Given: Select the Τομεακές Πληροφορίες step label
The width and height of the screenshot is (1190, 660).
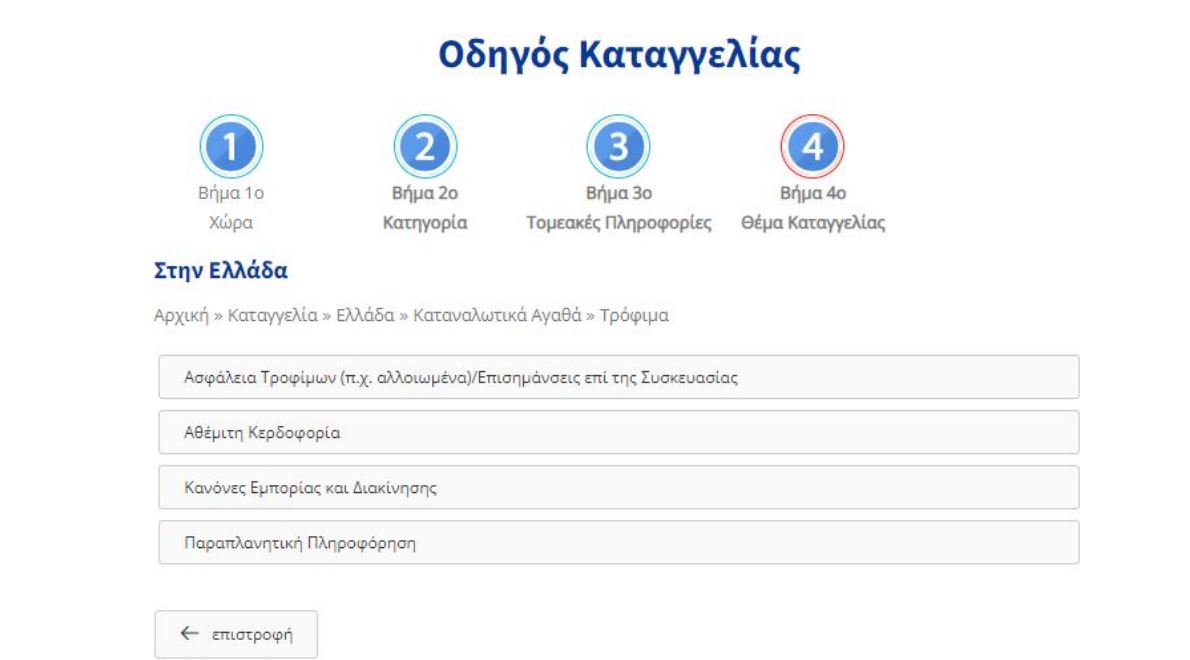Looking at the screenshot, I should coord(618,223).
